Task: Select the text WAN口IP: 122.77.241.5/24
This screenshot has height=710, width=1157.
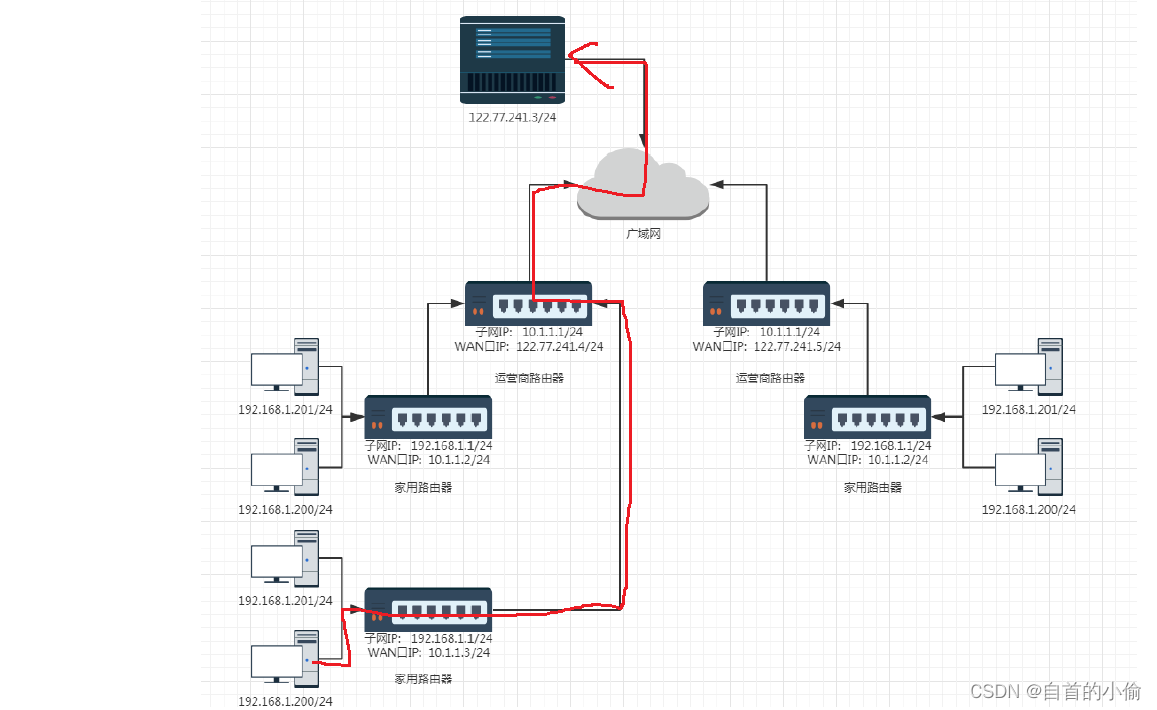Action: pyautogui.click(x=767, y=346)
